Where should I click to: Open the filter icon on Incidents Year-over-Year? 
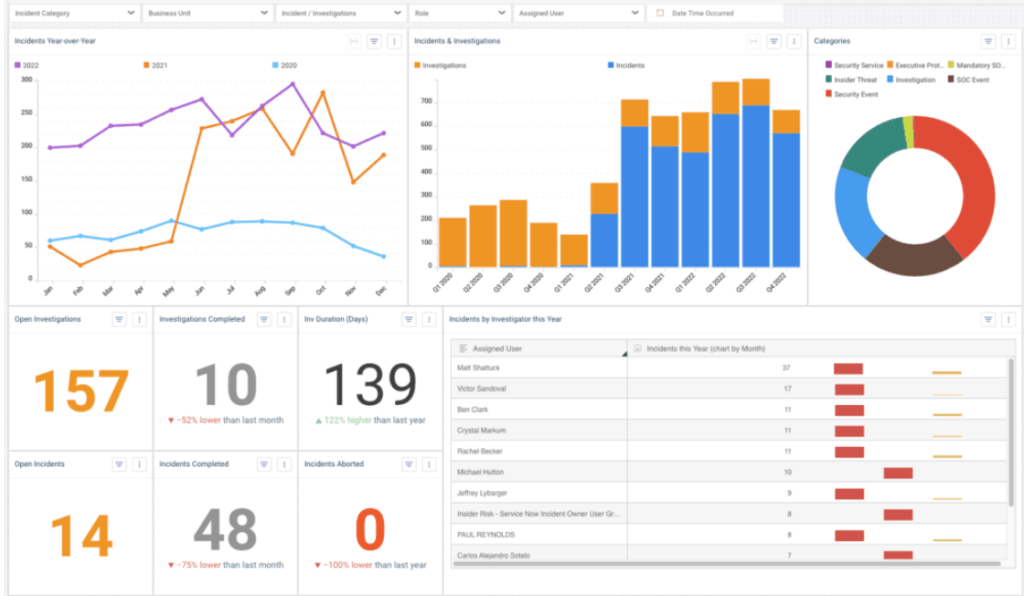coord(375,41)
